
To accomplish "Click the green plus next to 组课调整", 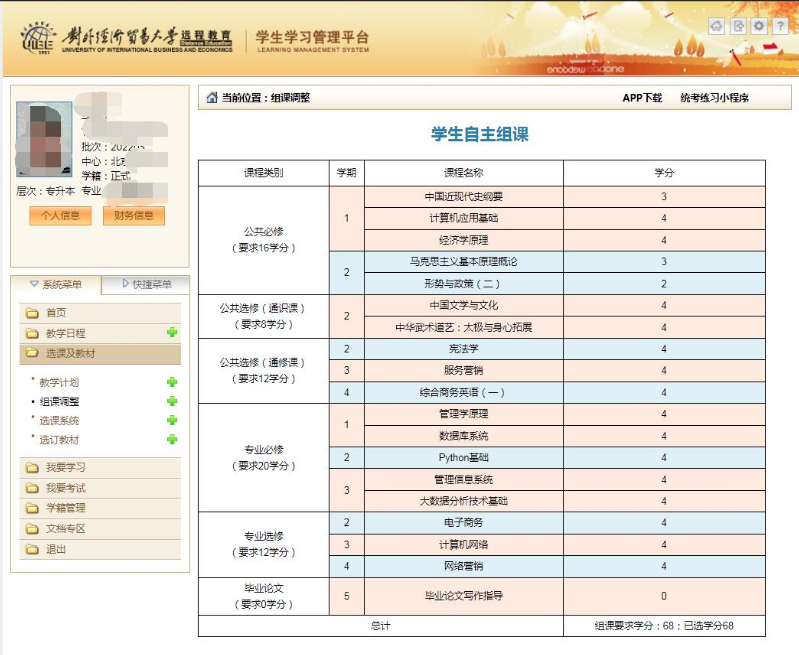I will pos(172,401).
